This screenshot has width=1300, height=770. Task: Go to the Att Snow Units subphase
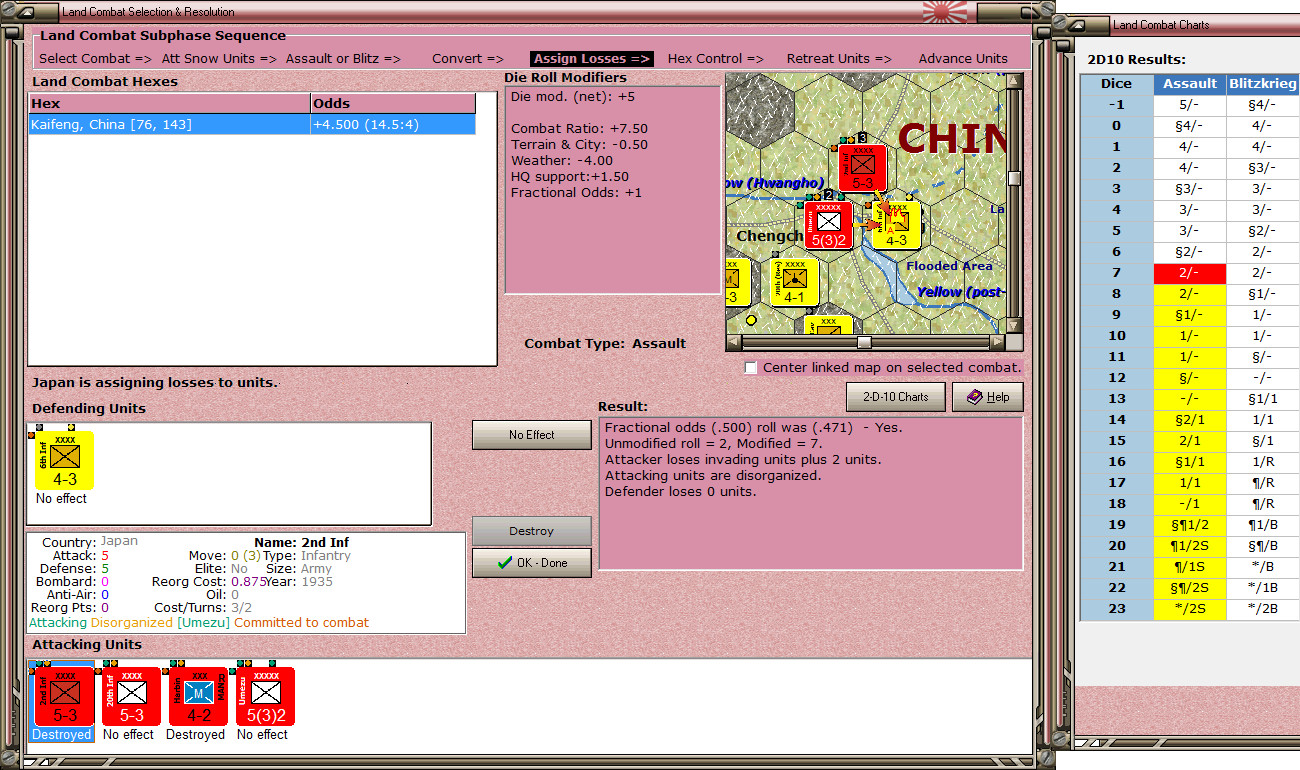218,59
